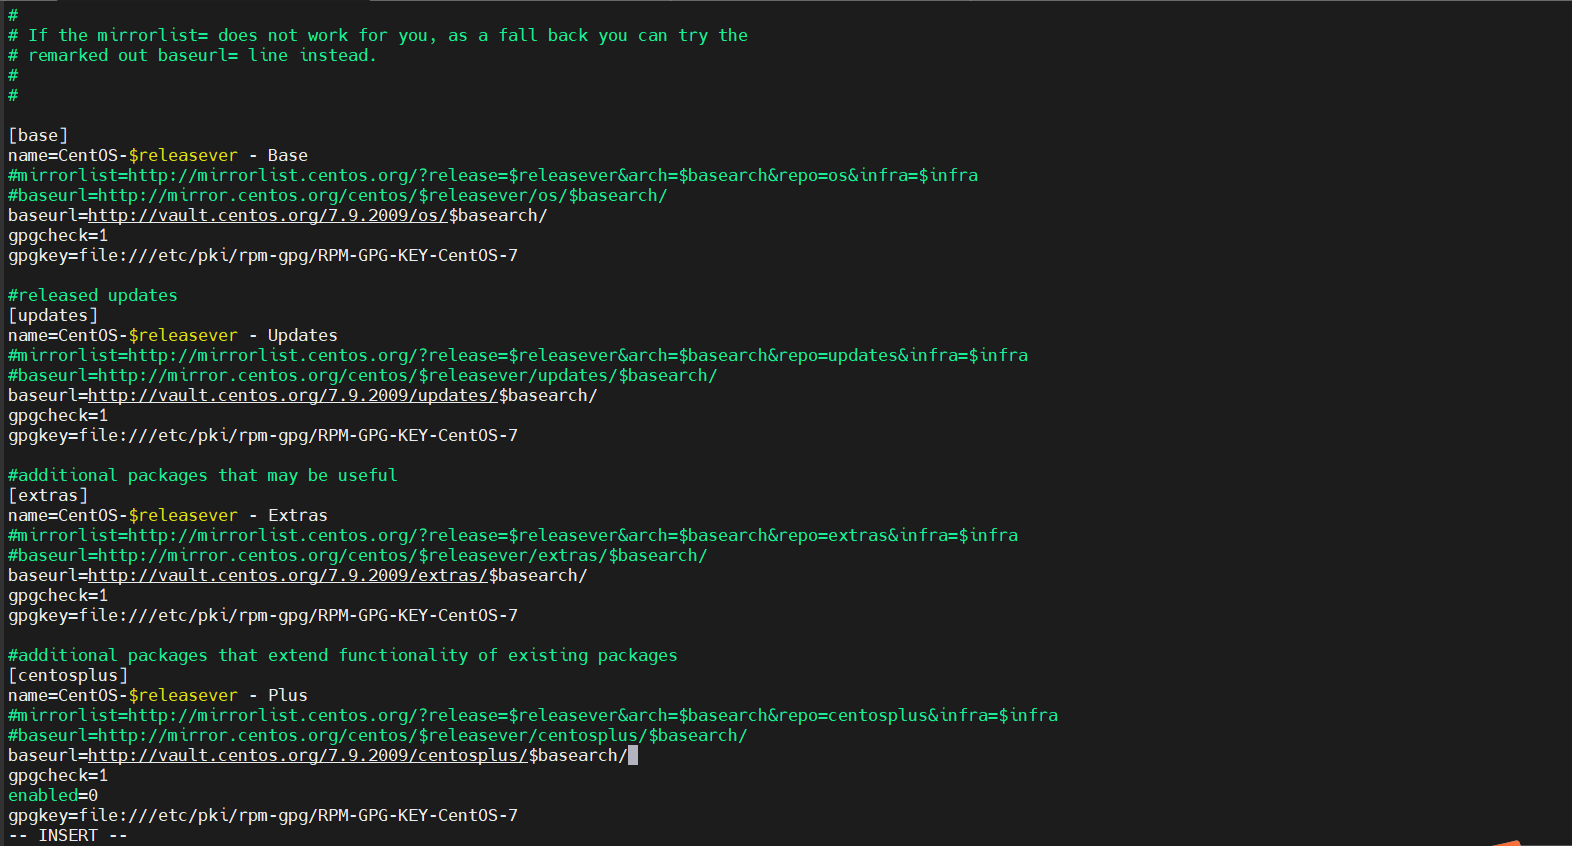Click the vault.centos.org extras baseurl link
This screenshot has height=846, width=1572.
pyautogui.click(x=287, y=576)
